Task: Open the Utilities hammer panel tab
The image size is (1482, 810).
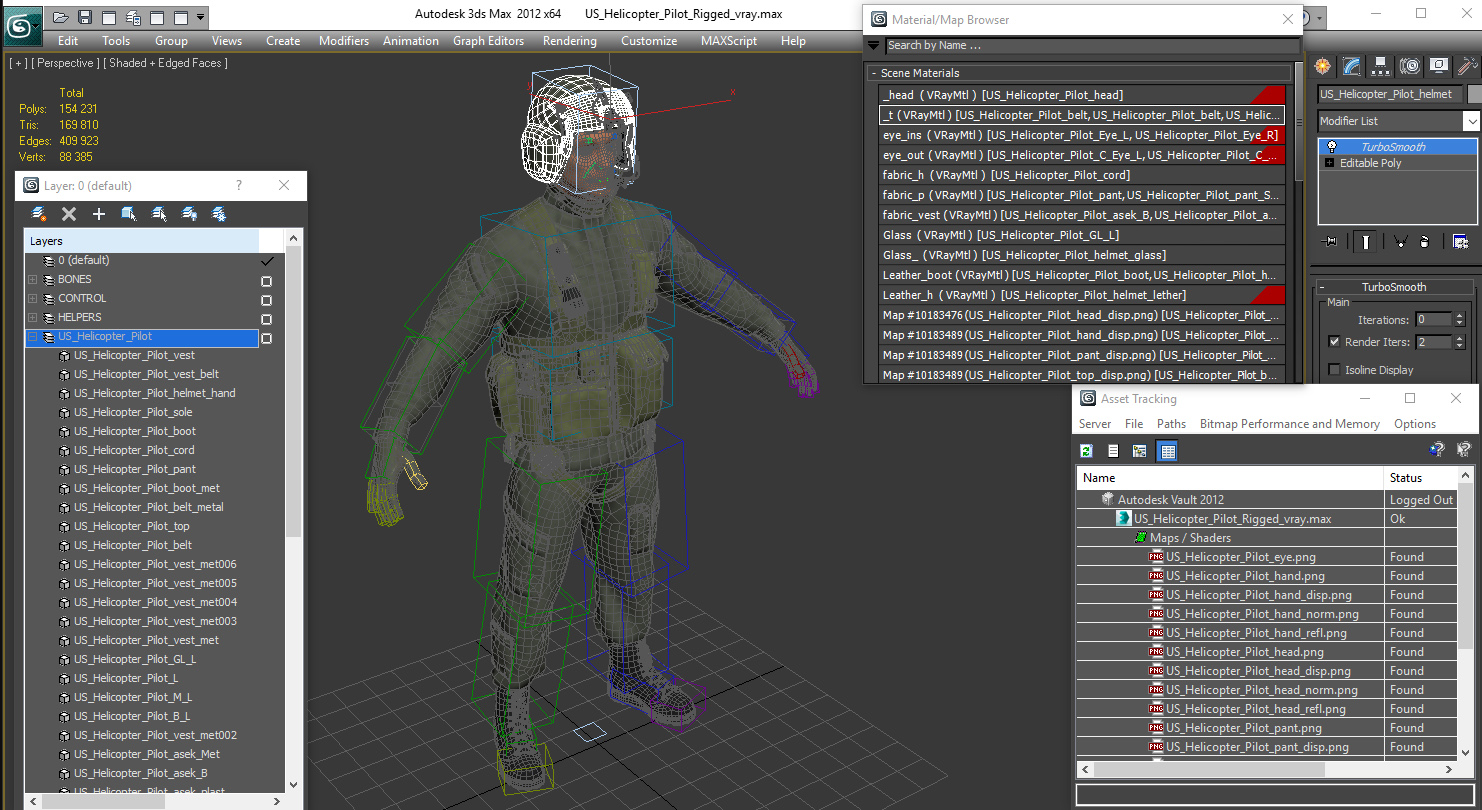Action: (x=1467, y=66)
